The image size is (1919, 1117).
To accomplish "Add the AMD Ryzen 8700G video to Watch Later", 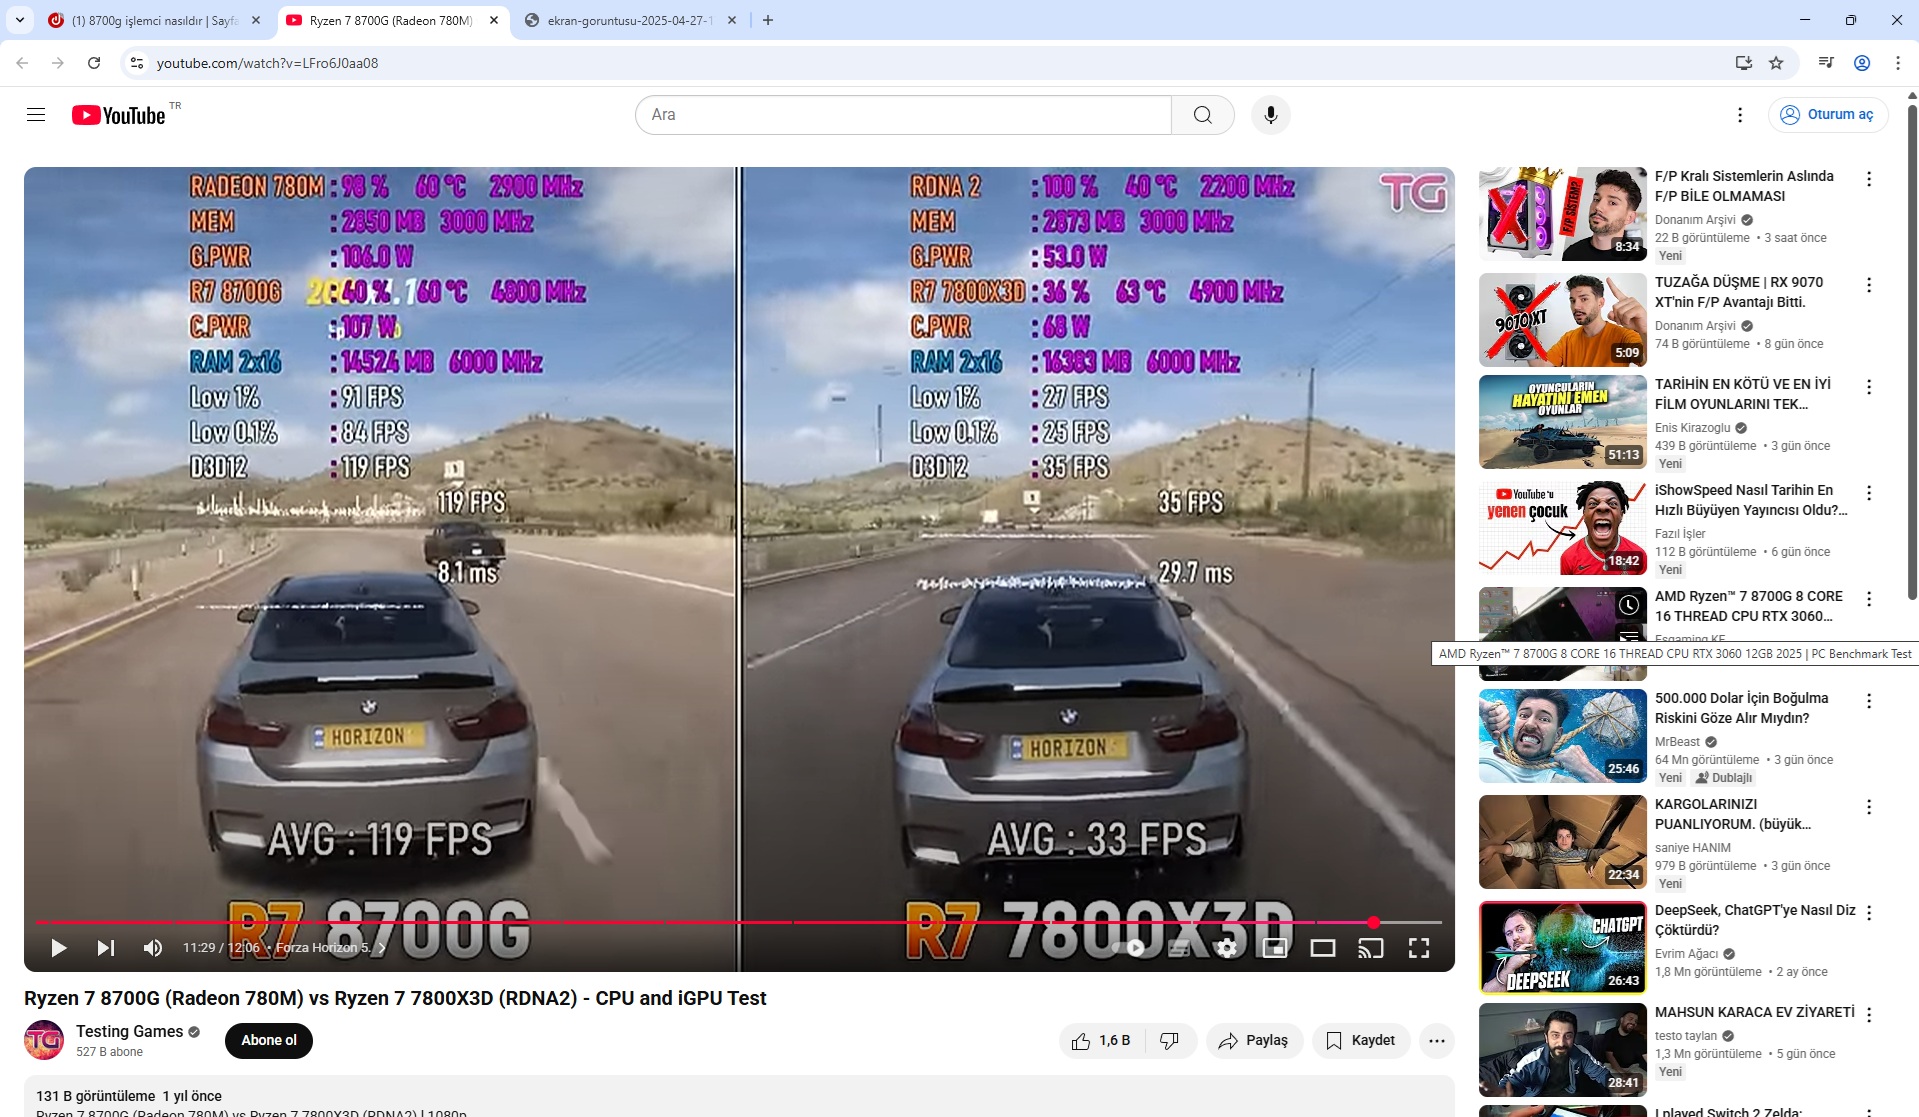I will (x=1629, y=605).
